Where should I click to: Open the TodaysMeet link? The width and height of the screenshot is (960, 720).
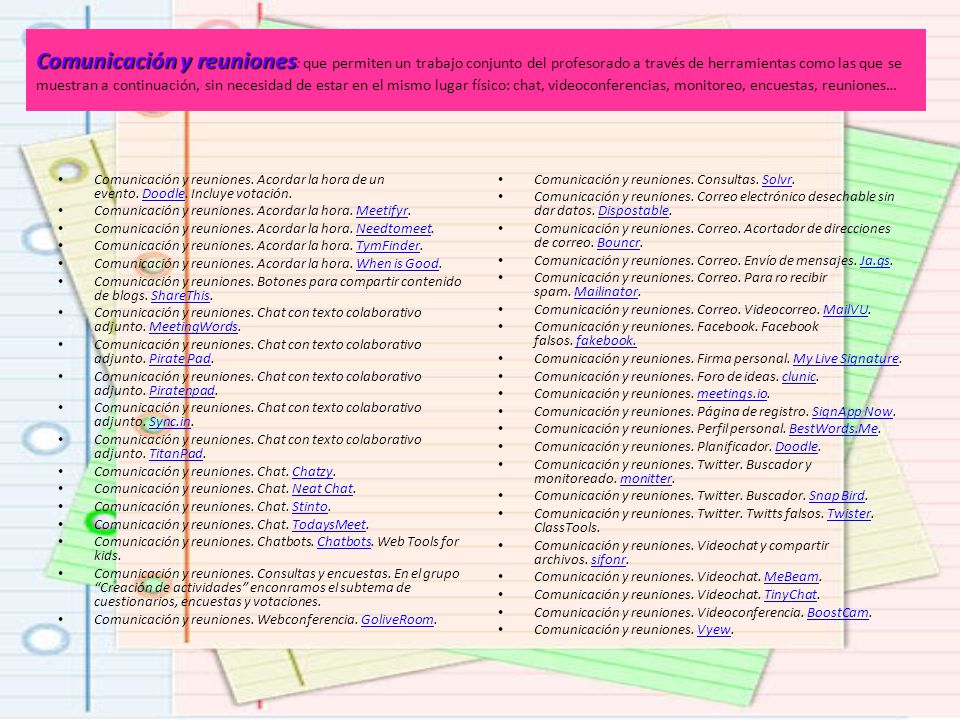point(329,524)
